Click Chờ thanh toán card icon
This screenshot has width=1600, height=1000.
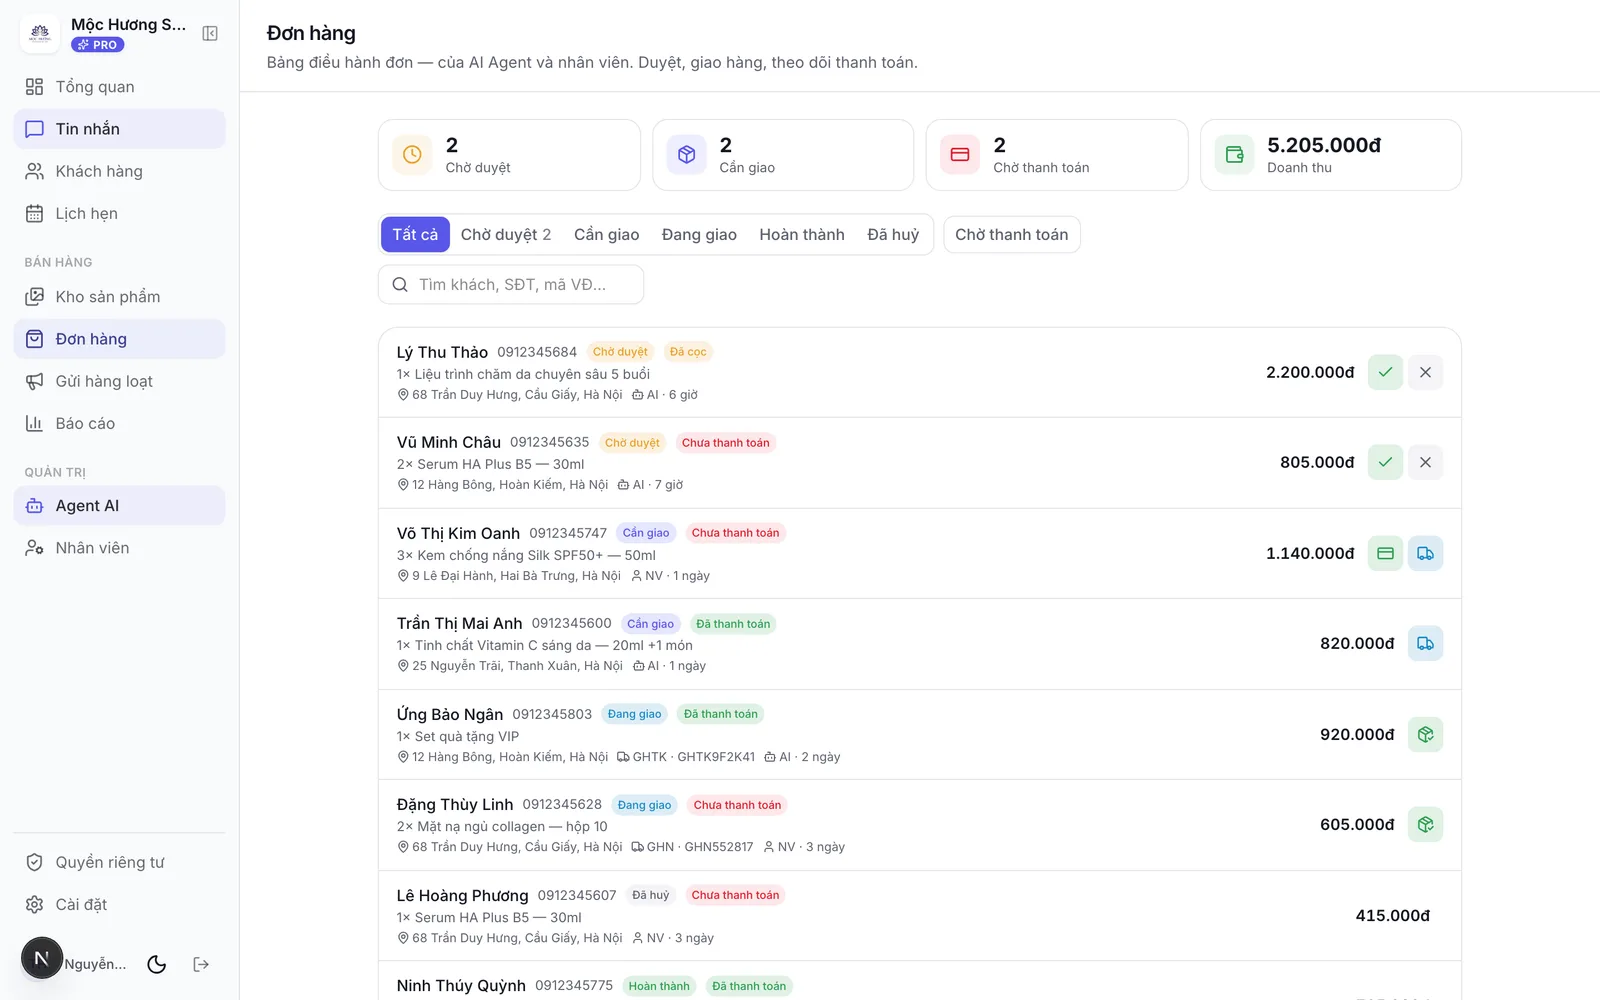[x=960, y=155]
